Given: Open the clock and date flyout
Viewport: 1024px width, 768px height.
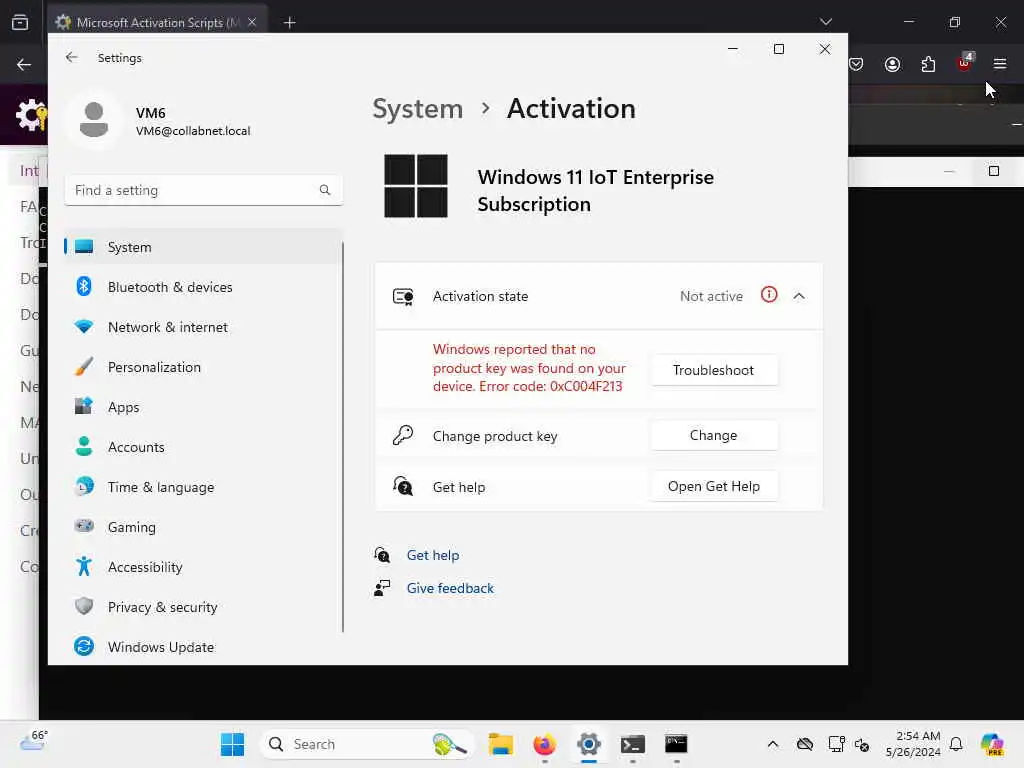Looking at the screenshot, I should click(x=913, y=744).
